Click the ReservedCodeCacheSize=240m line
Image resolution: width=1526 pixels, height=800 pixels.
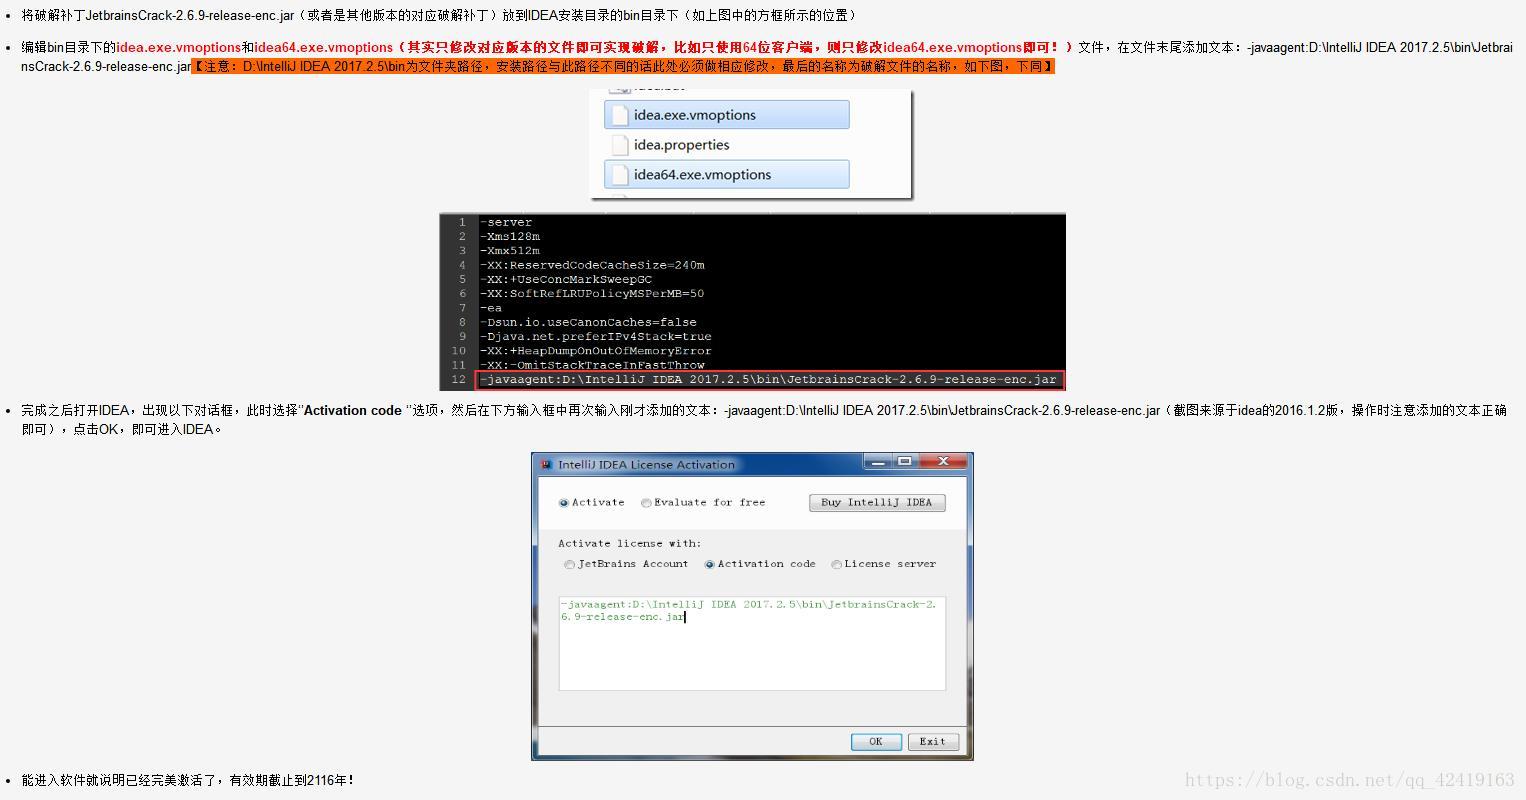click(x=592, y=265)
